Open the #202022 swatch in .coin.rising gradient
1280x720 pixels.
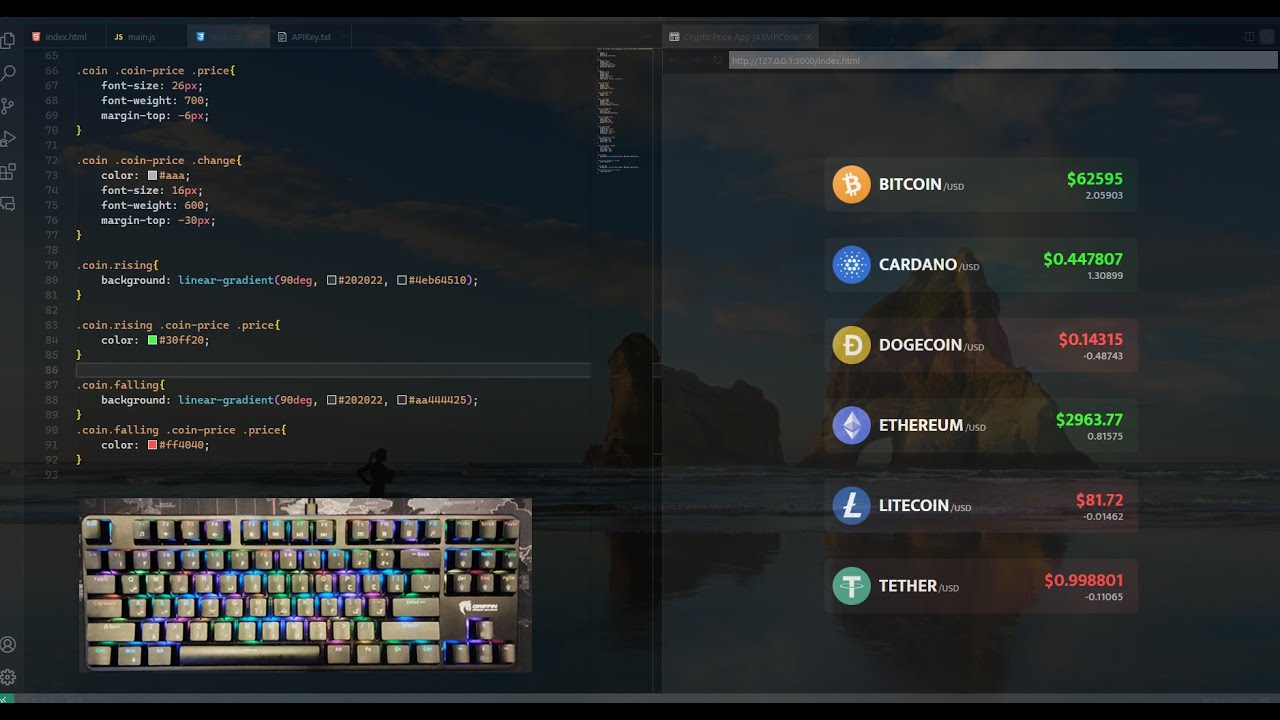point(331,280)
